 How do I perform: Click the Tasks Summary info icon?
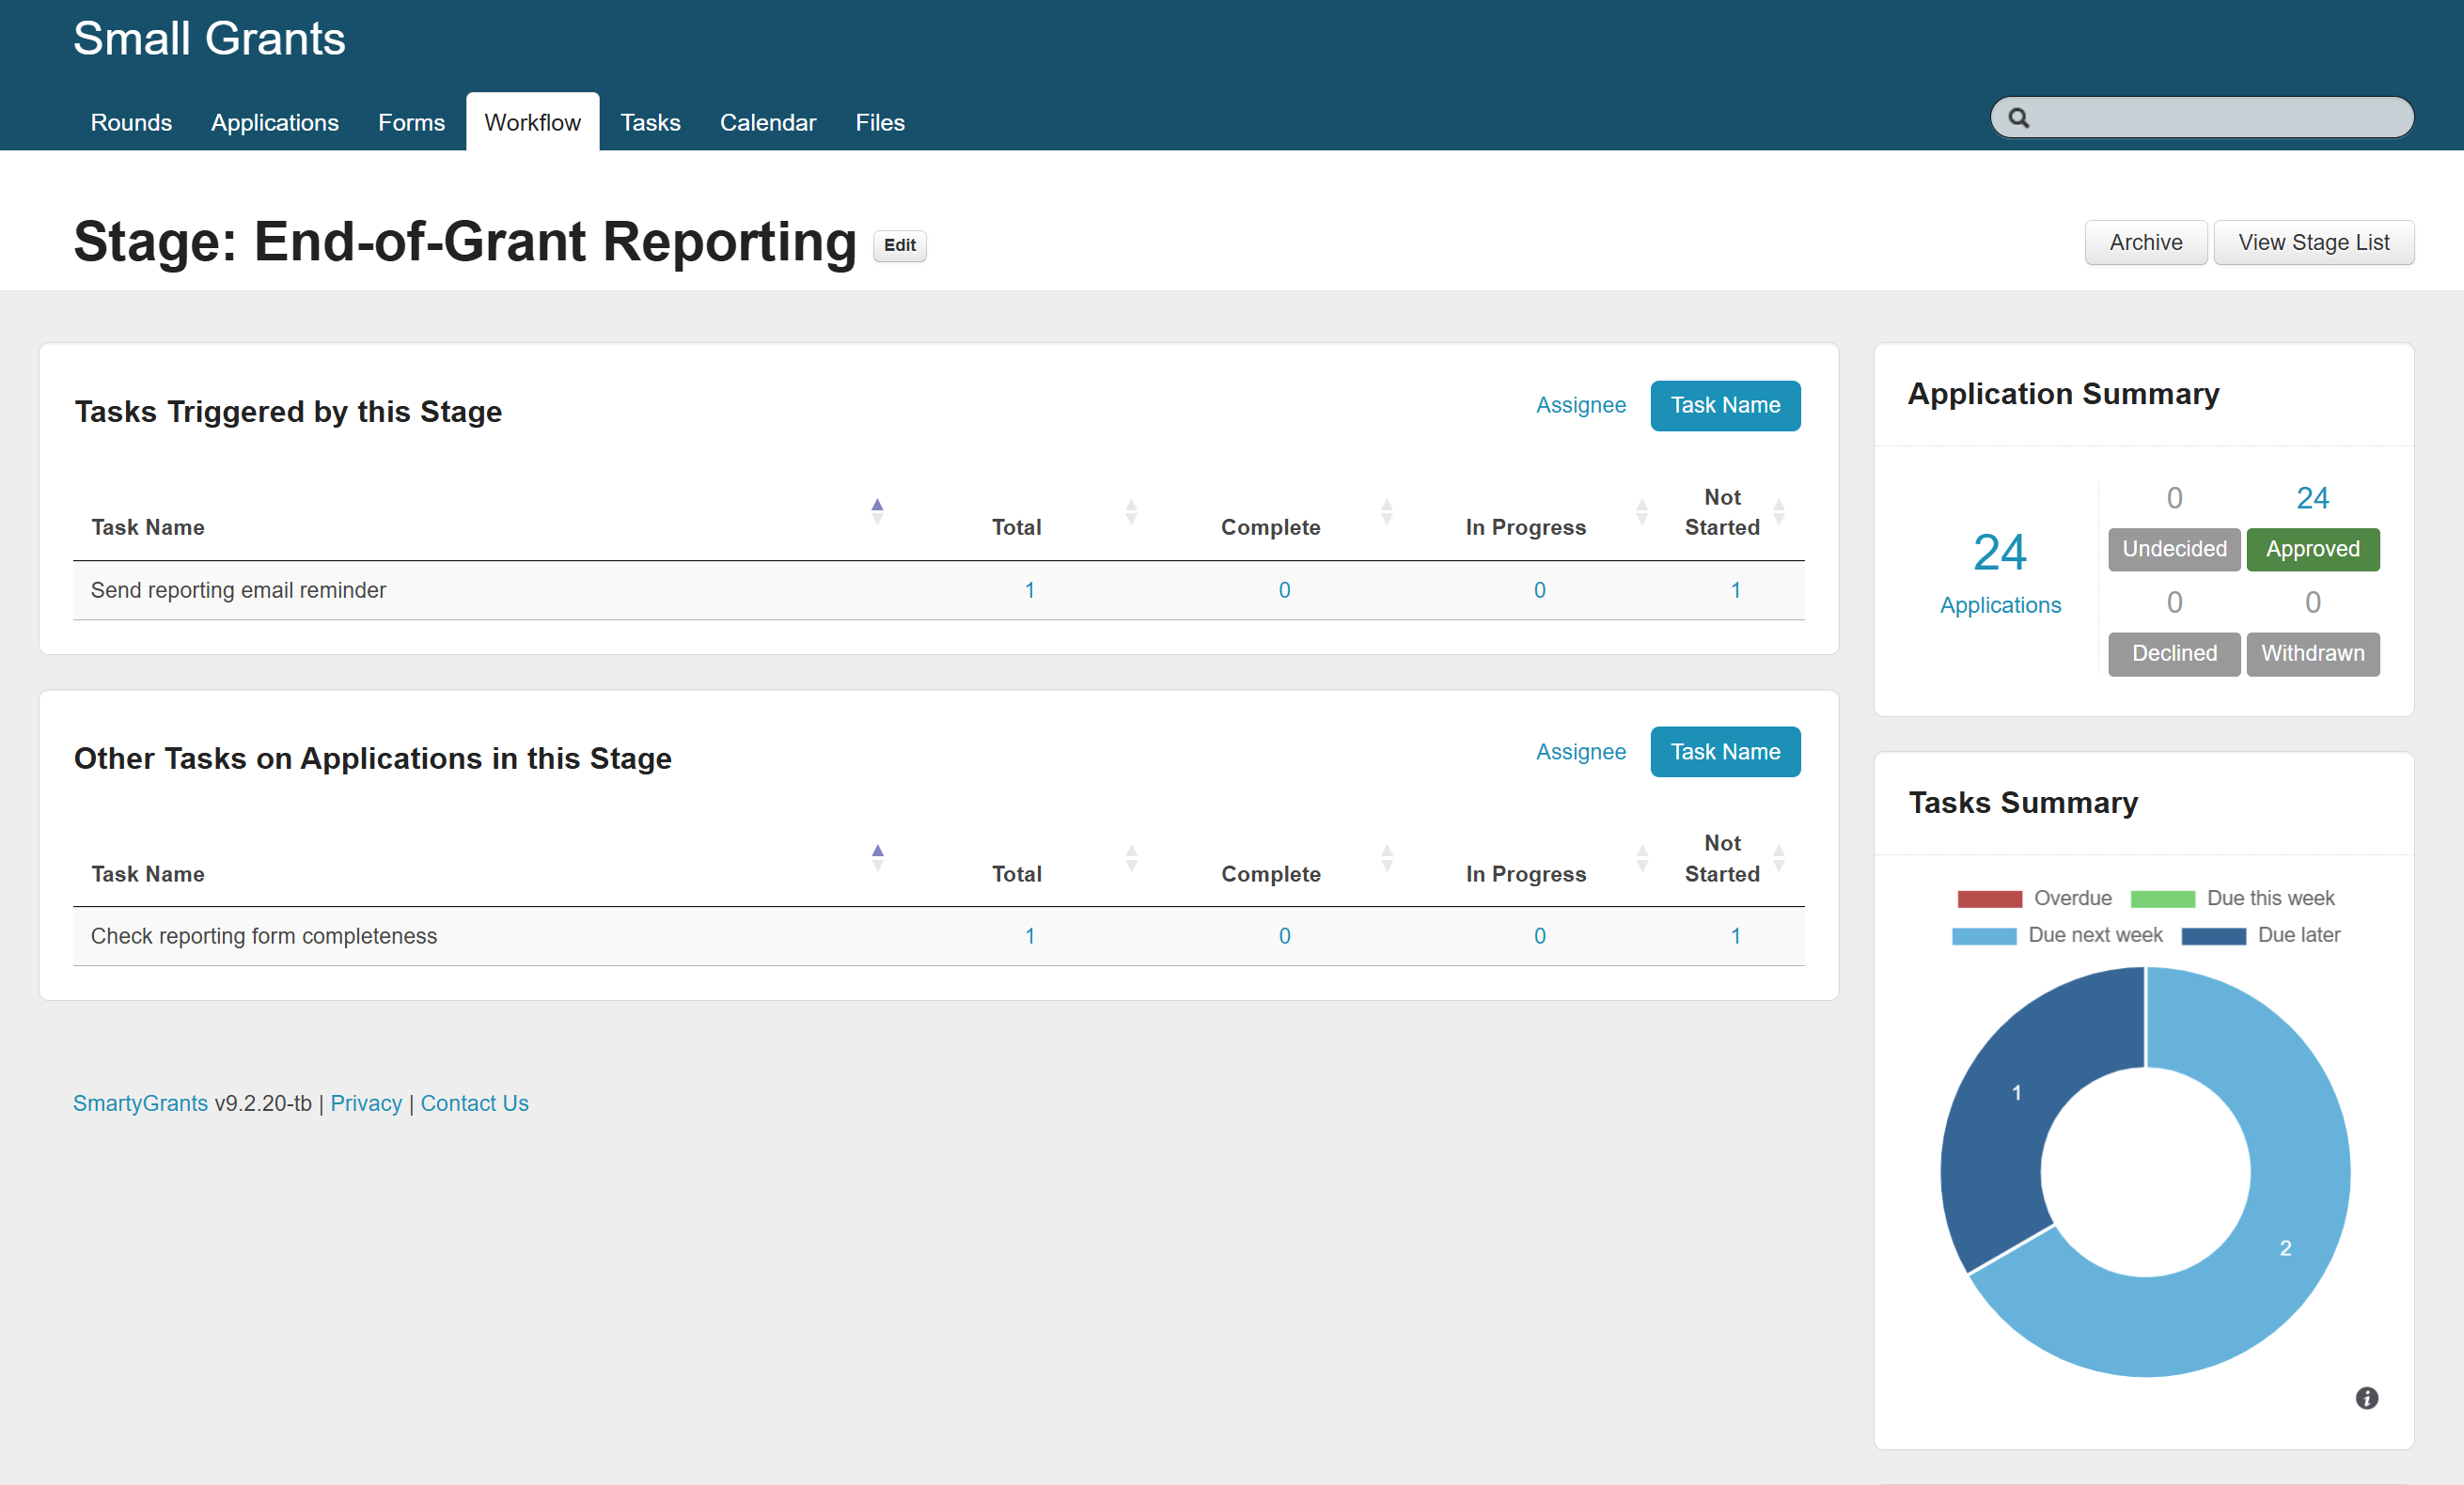pyautogui.click(x=2366, y=1398)
